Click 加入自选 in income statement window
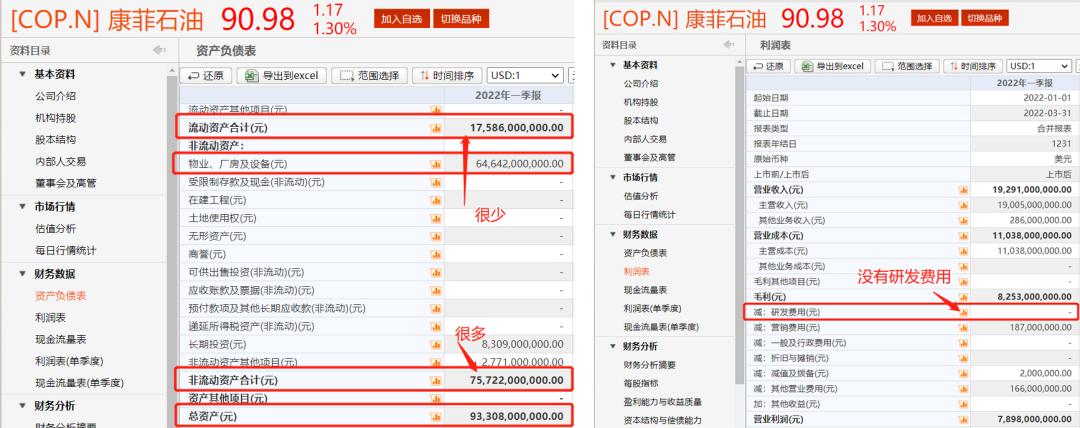Screen dimensions: 1080x428 934,19
